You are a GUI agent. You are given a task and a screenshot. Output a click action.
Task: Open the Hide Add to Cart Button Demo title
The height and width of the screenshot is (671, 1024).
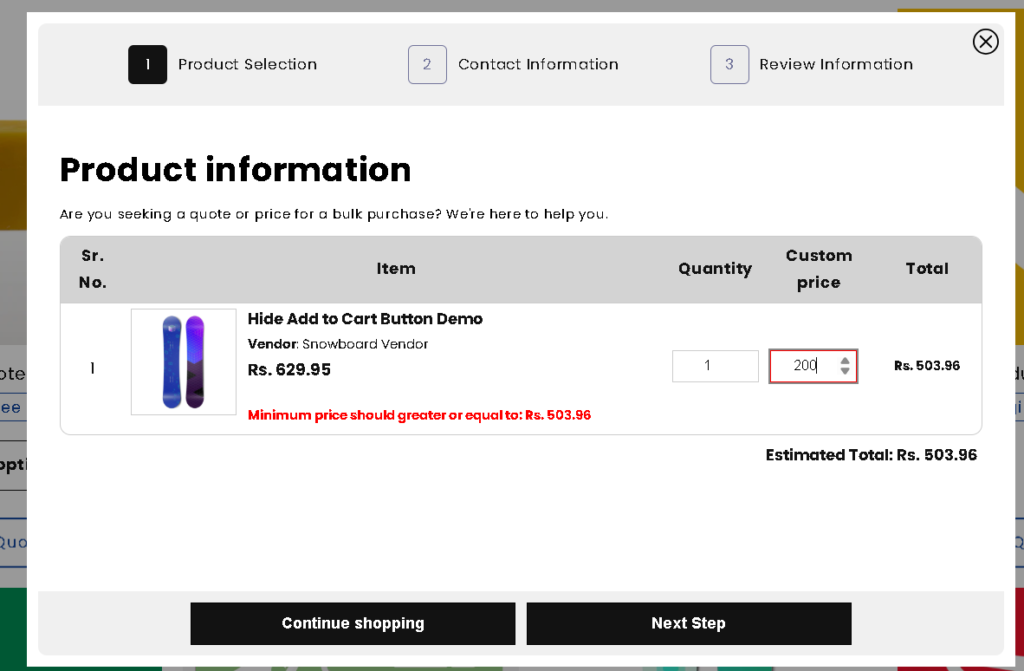[365, 319]
